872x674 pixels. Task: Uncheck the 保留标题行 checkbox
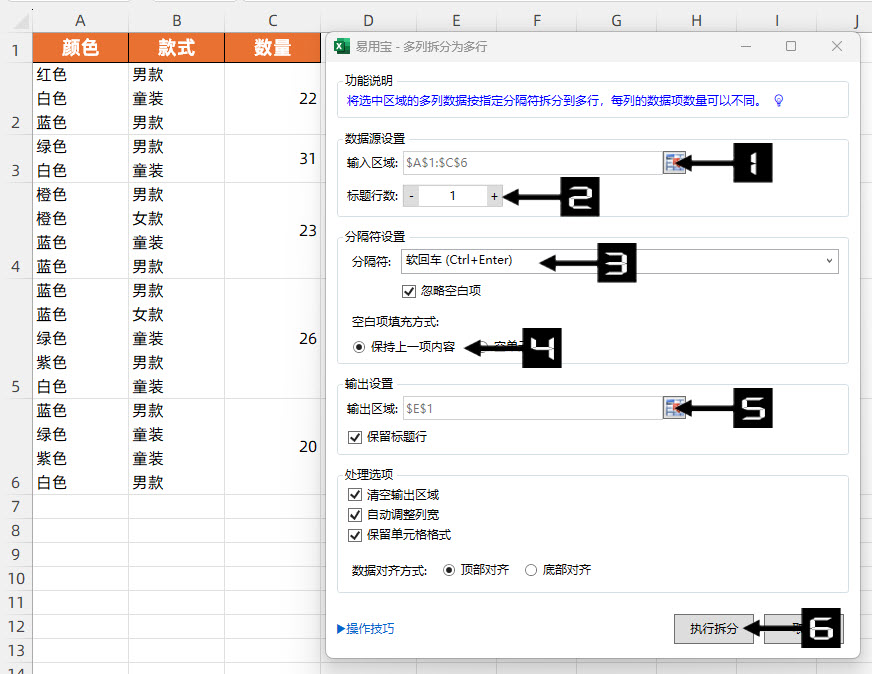355,437
